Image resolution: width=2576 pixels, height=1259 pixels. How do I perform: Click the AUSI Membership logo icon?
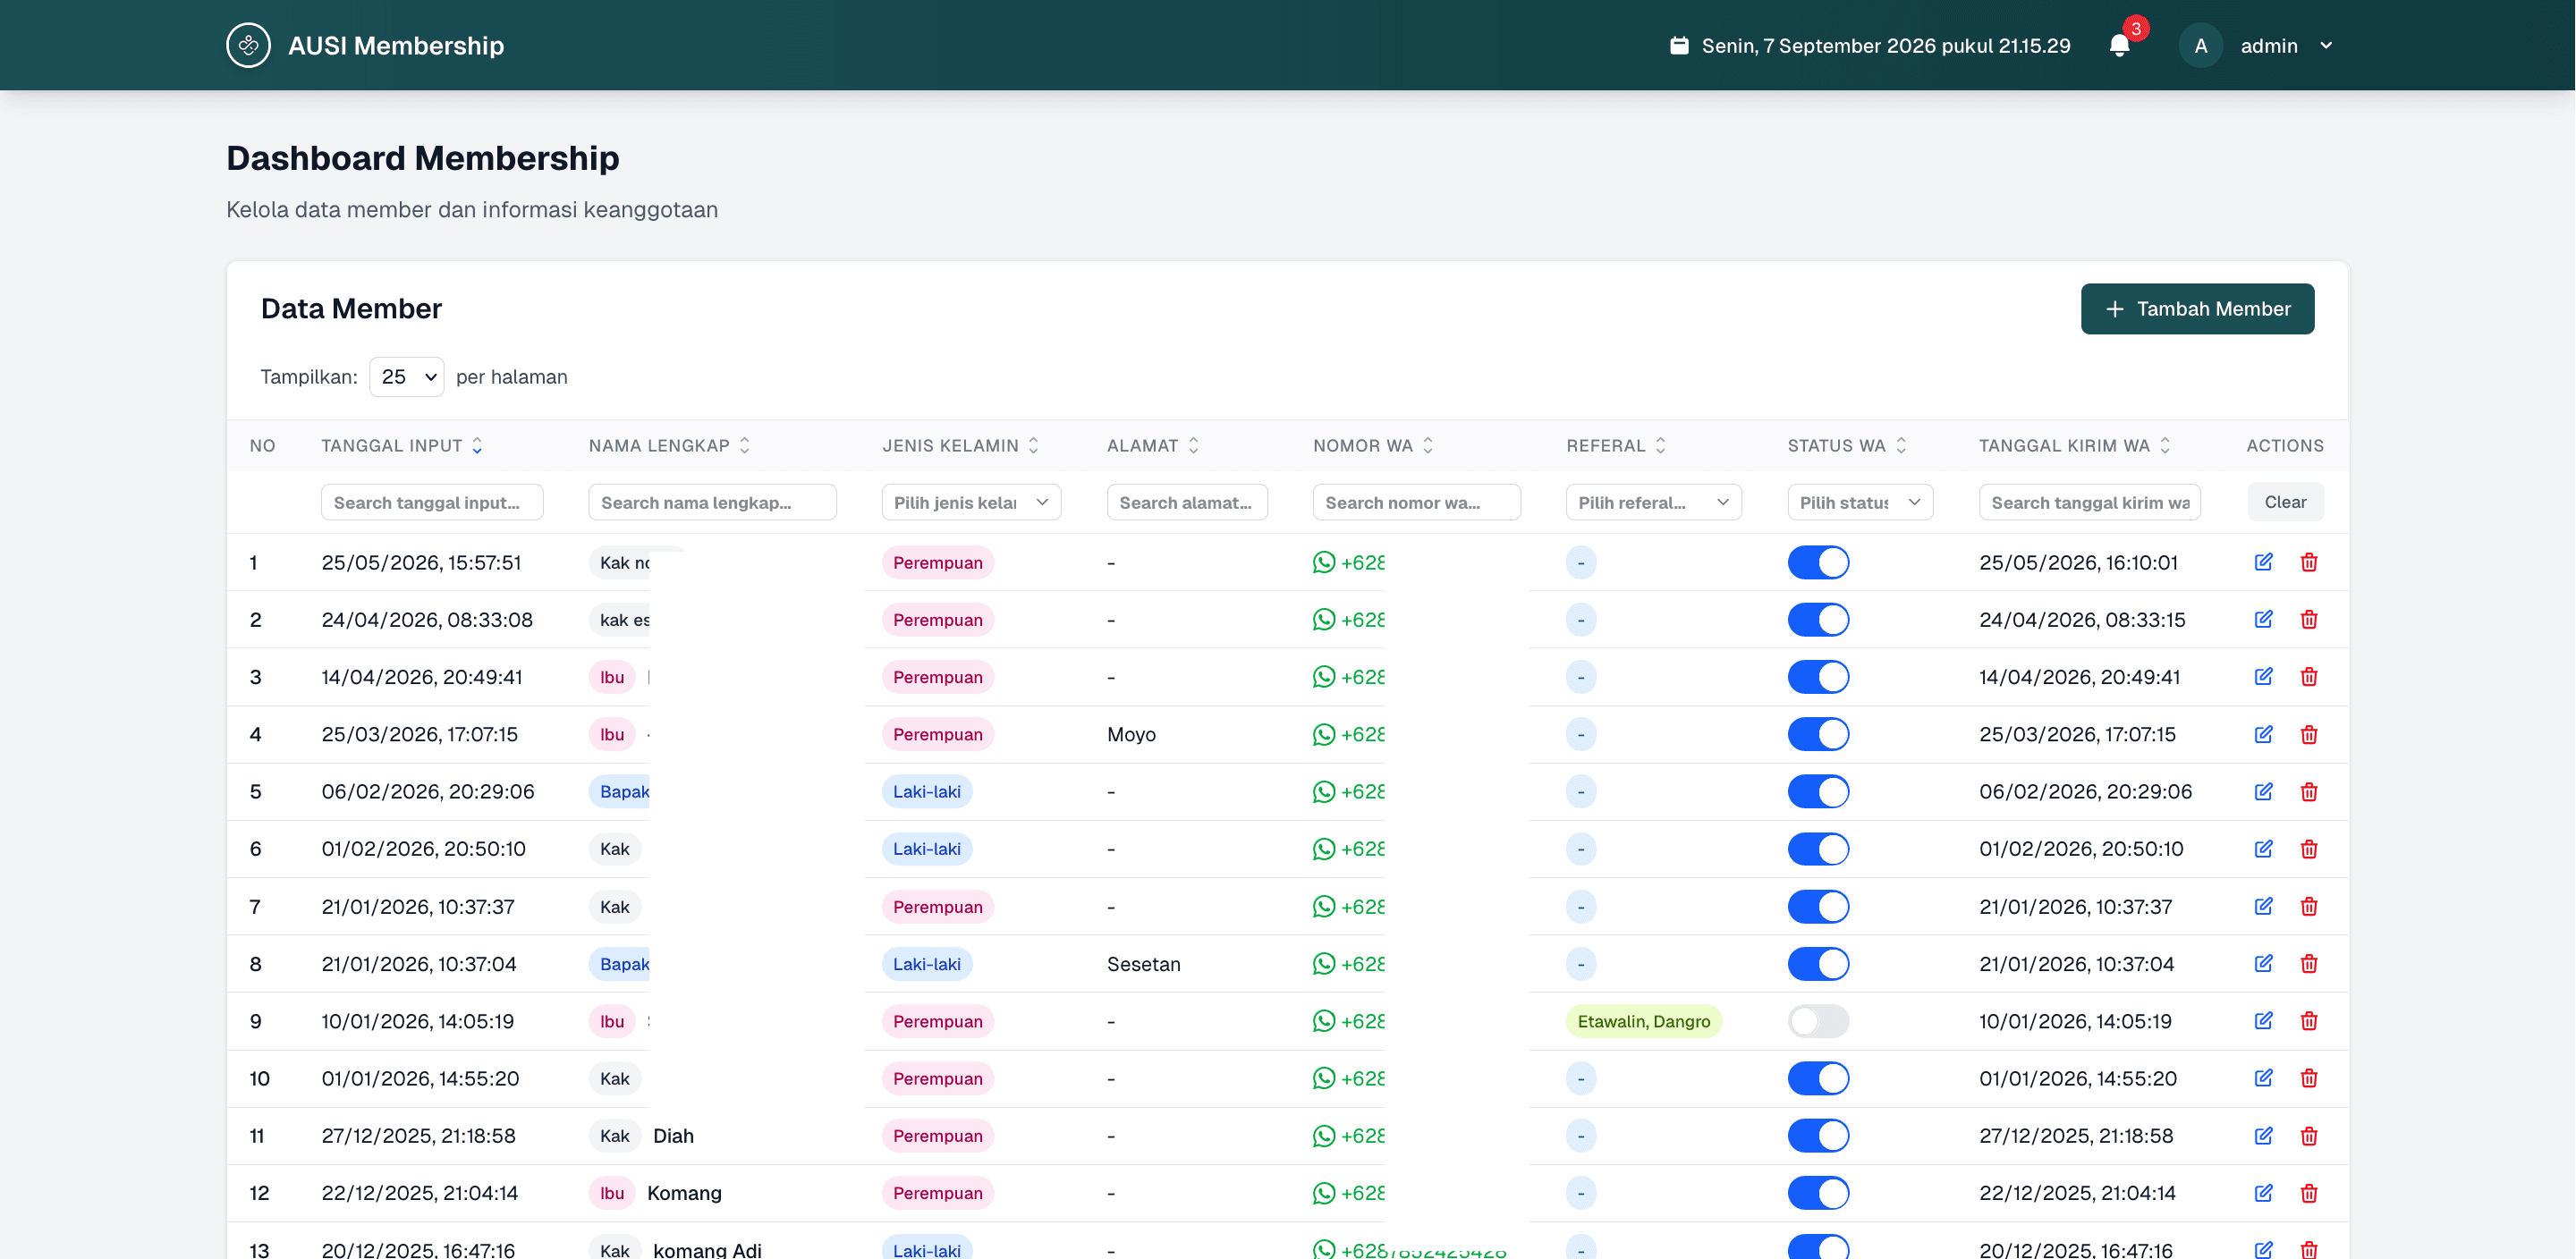pos(248,45)
